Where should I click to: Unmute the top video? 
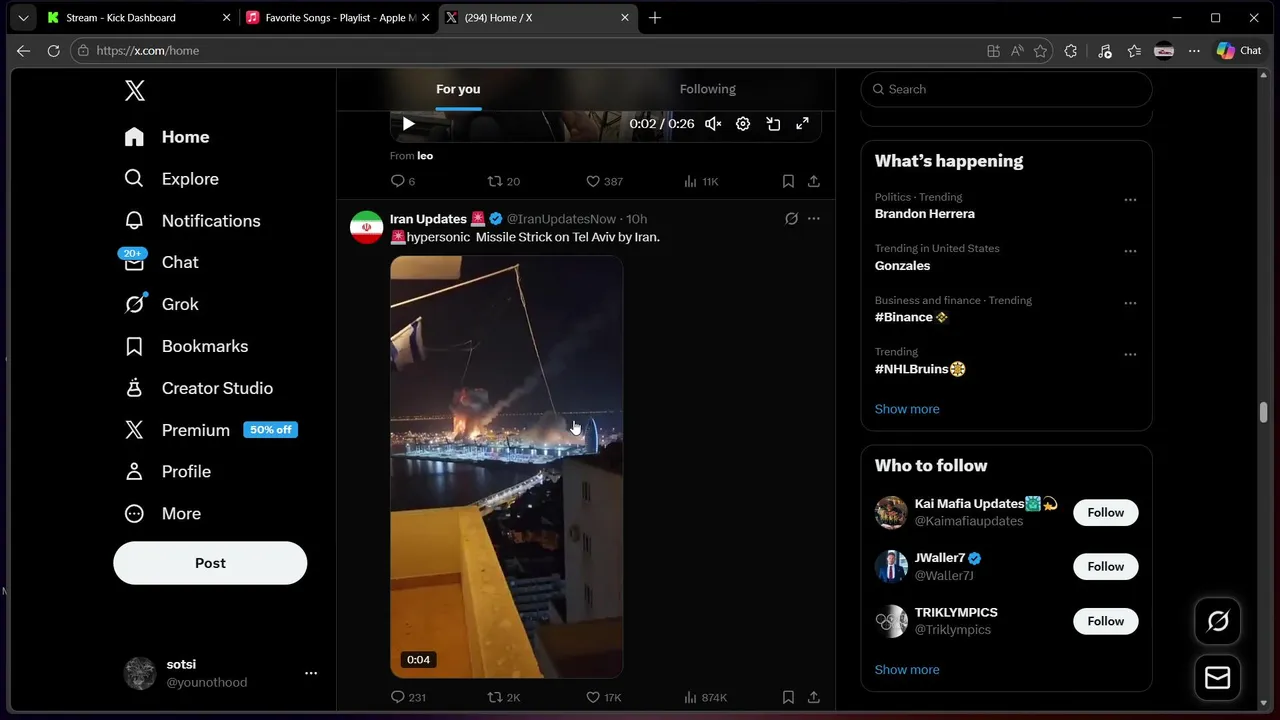click(x=713, y=124)
